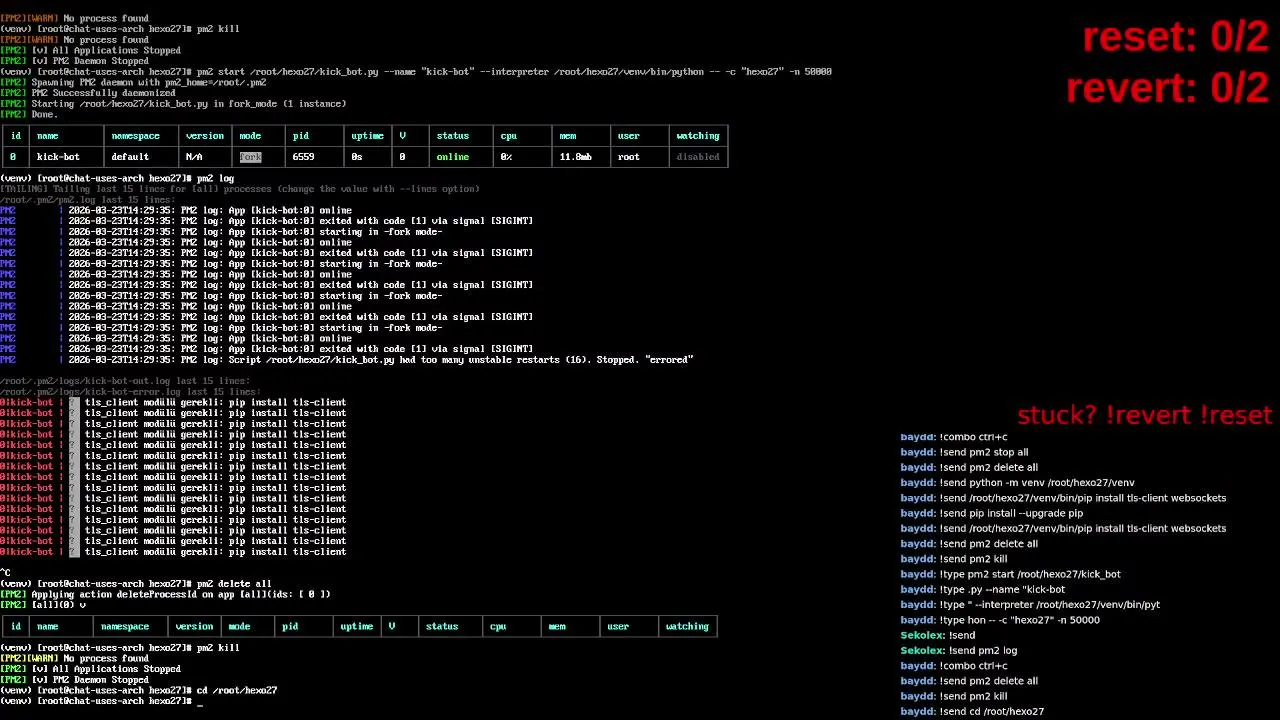Click the 'Done.' output line
This screenshot has width=1280, height=720.
tap(29, 115)
